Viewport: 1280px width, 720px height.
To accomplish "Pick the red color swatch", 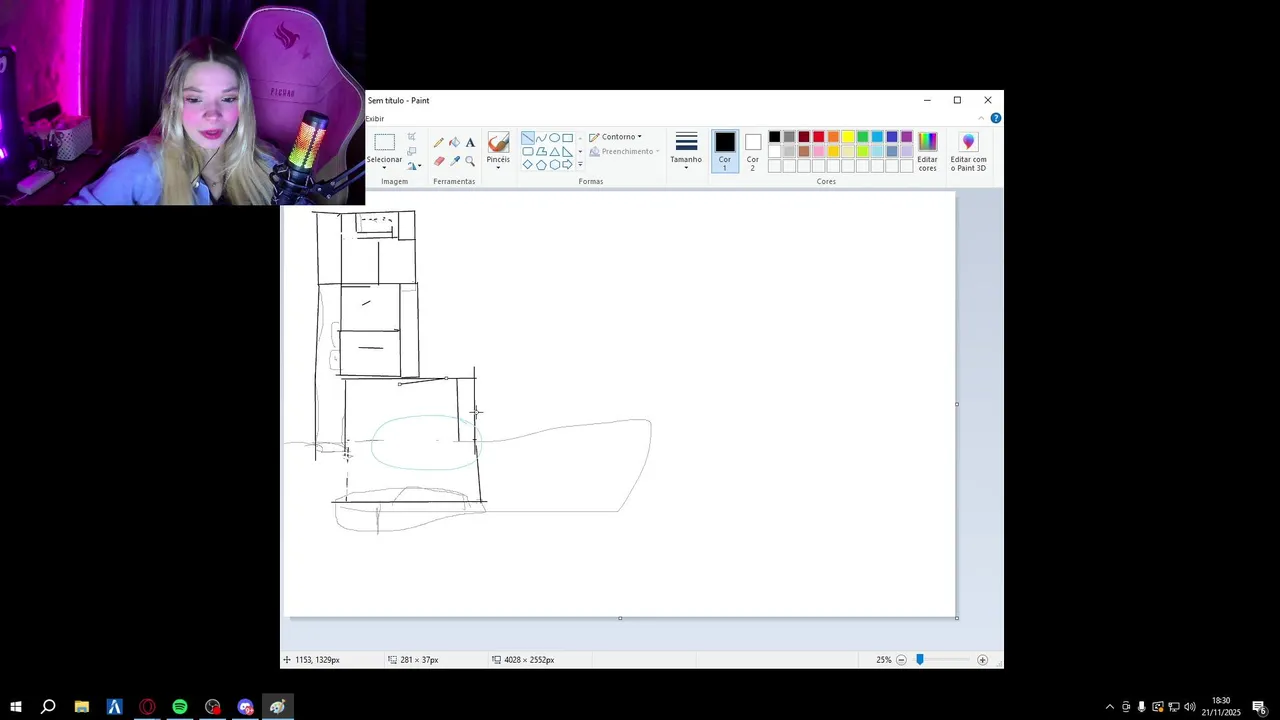I will [x=819, y=137].
